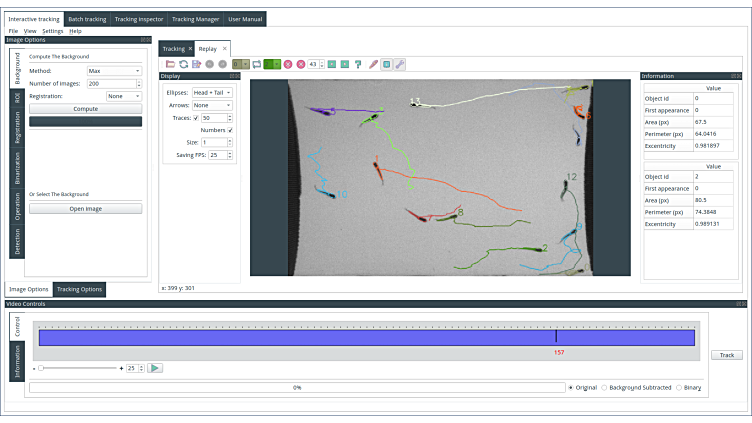Click the Track button

pos(726,355)
